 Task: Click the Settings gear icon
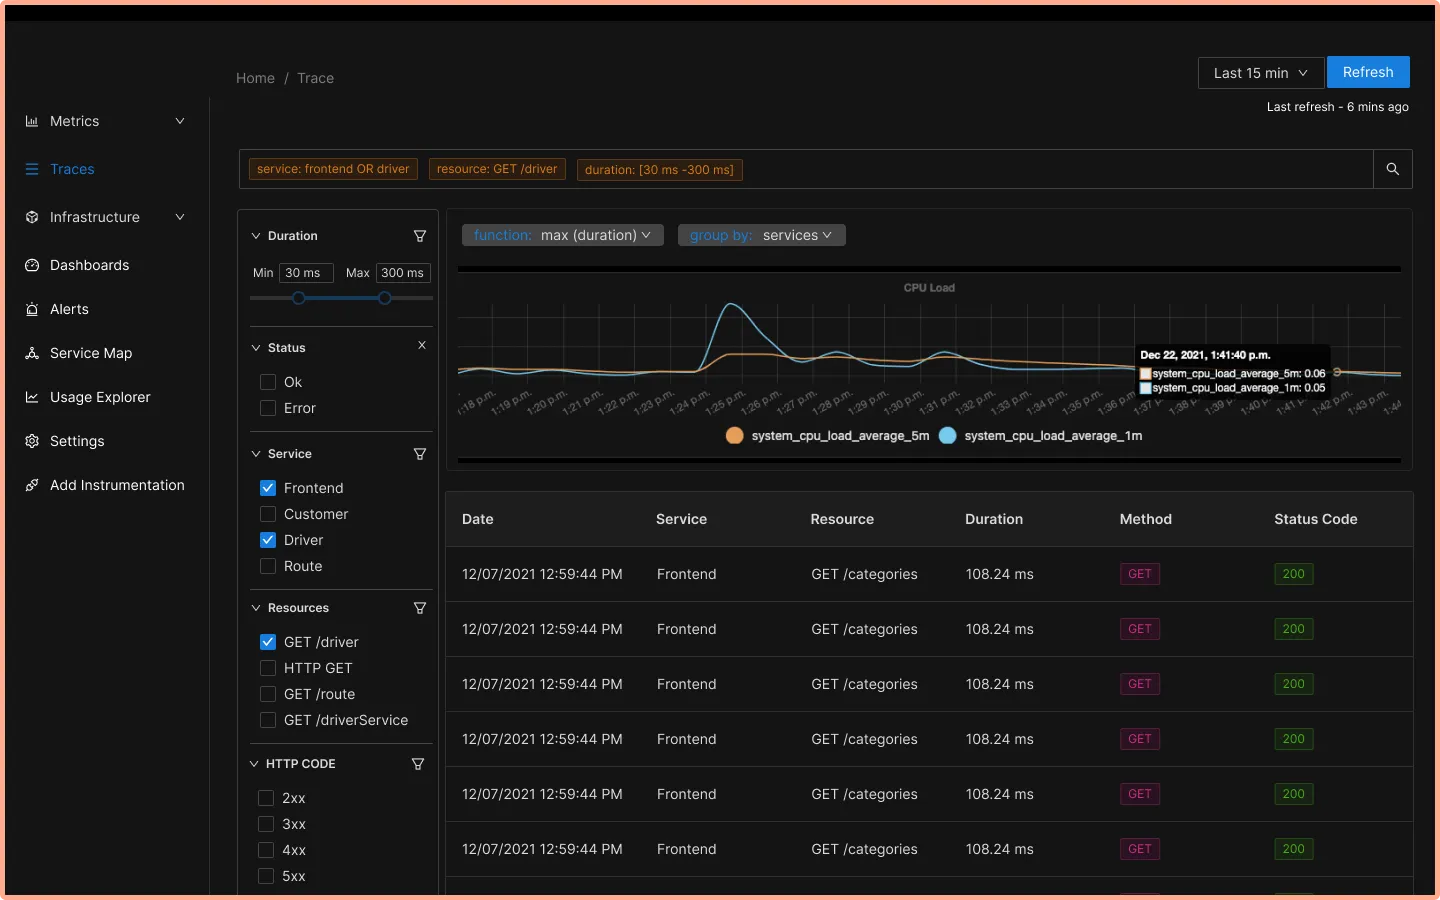pyautogui.click(x=32, y=441)
